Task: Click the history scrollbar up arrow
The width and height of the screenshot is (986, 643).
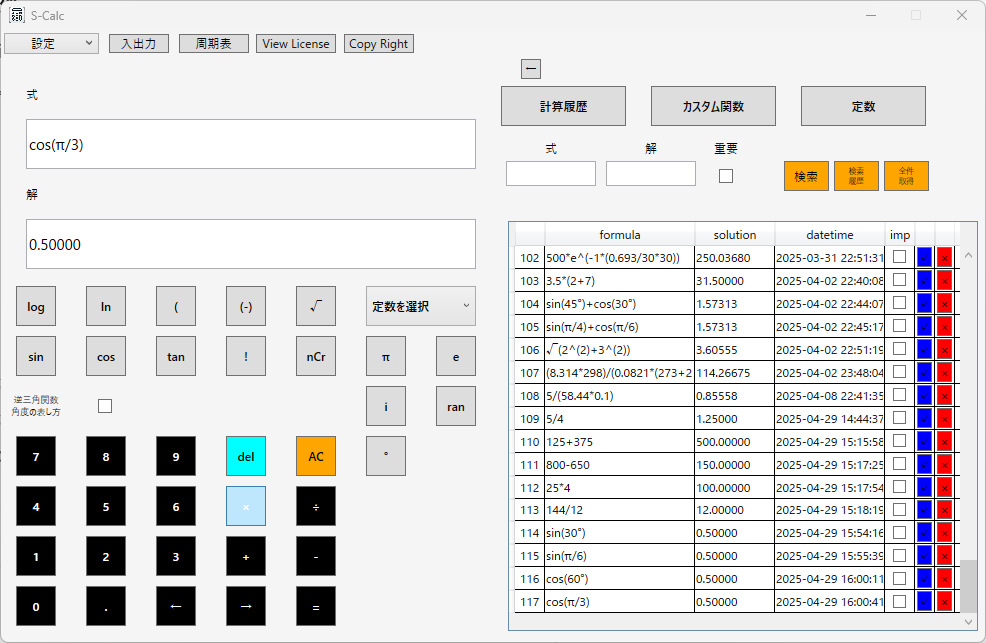Action: pyautogui.click(x=968, y=255)
